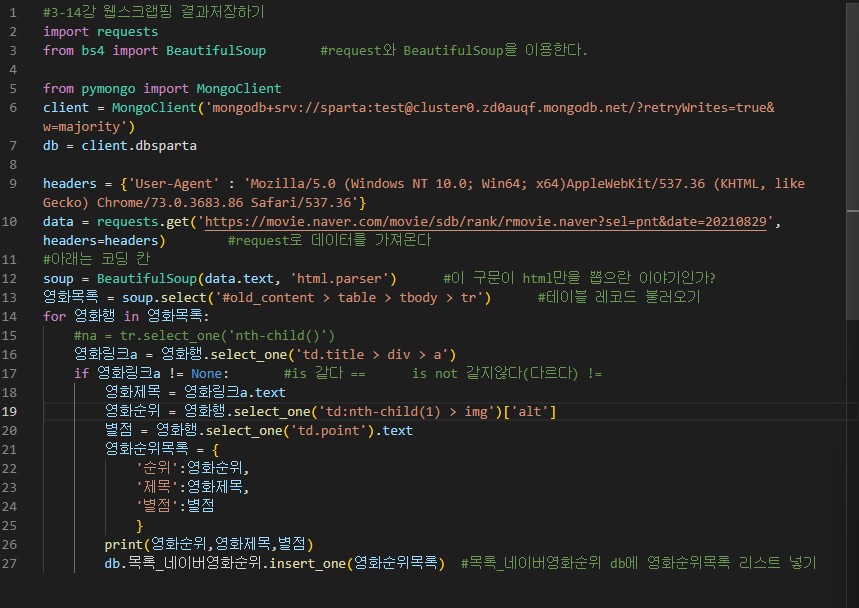Click the 'import requests' text on line 2

click(101, 32)
